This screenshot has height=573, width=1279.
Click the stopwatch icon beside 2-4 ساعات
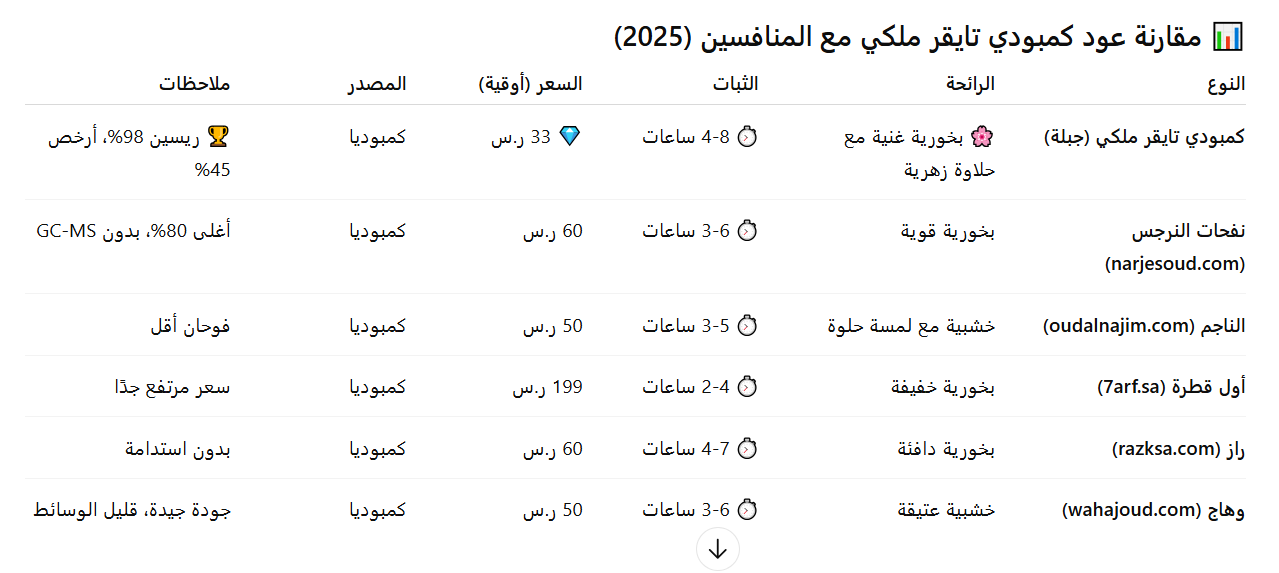pos(747,386)
